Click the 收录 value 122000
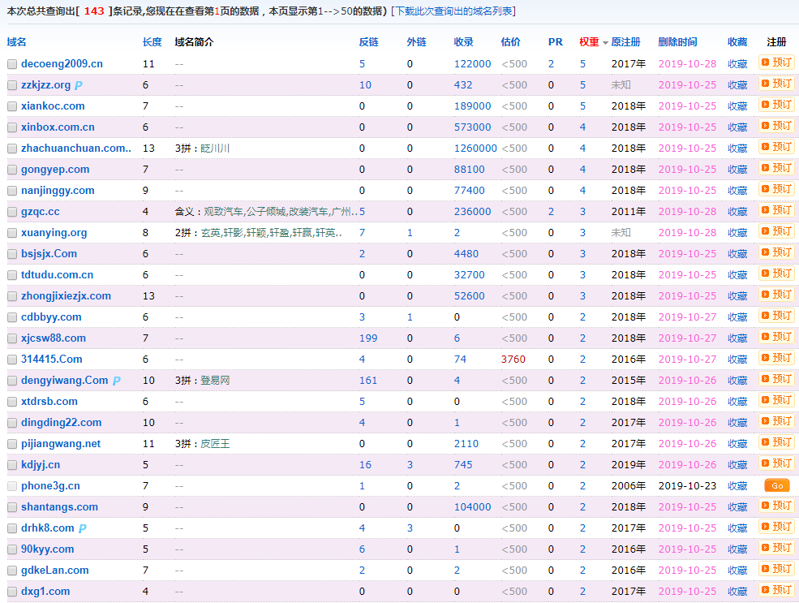This screenshot has height=603, width=799. 472,64
